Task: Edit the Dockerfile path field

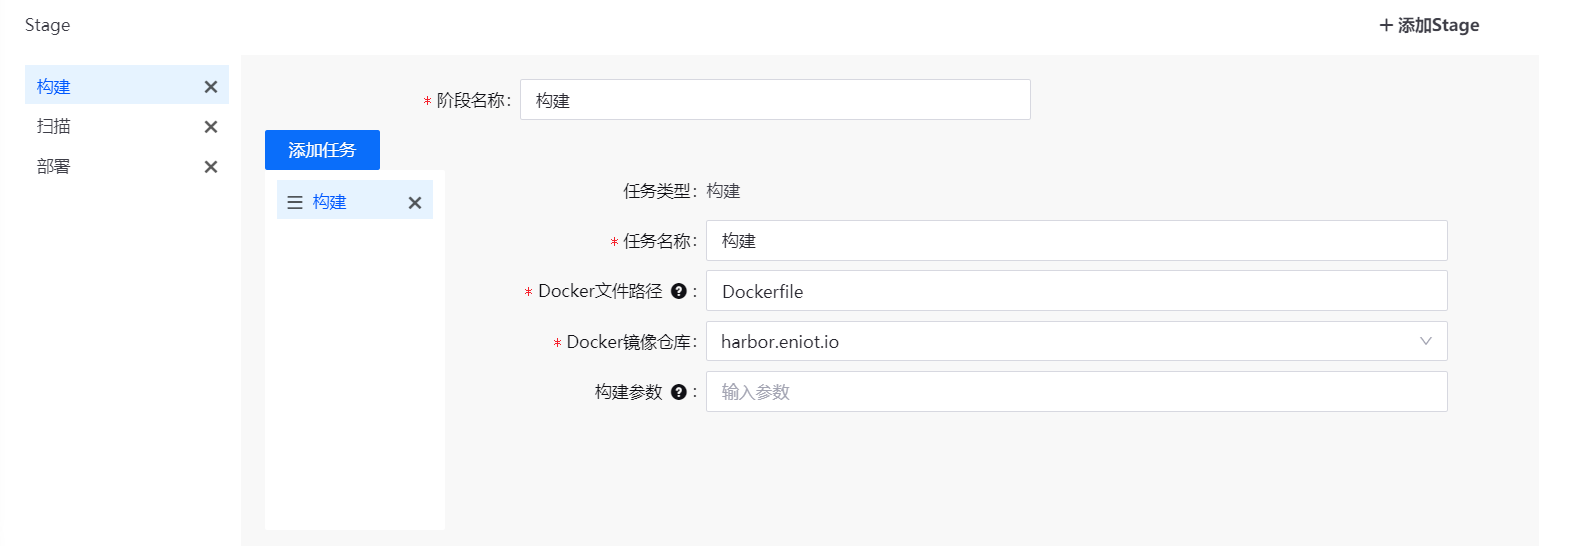Action: [1076, 291]
